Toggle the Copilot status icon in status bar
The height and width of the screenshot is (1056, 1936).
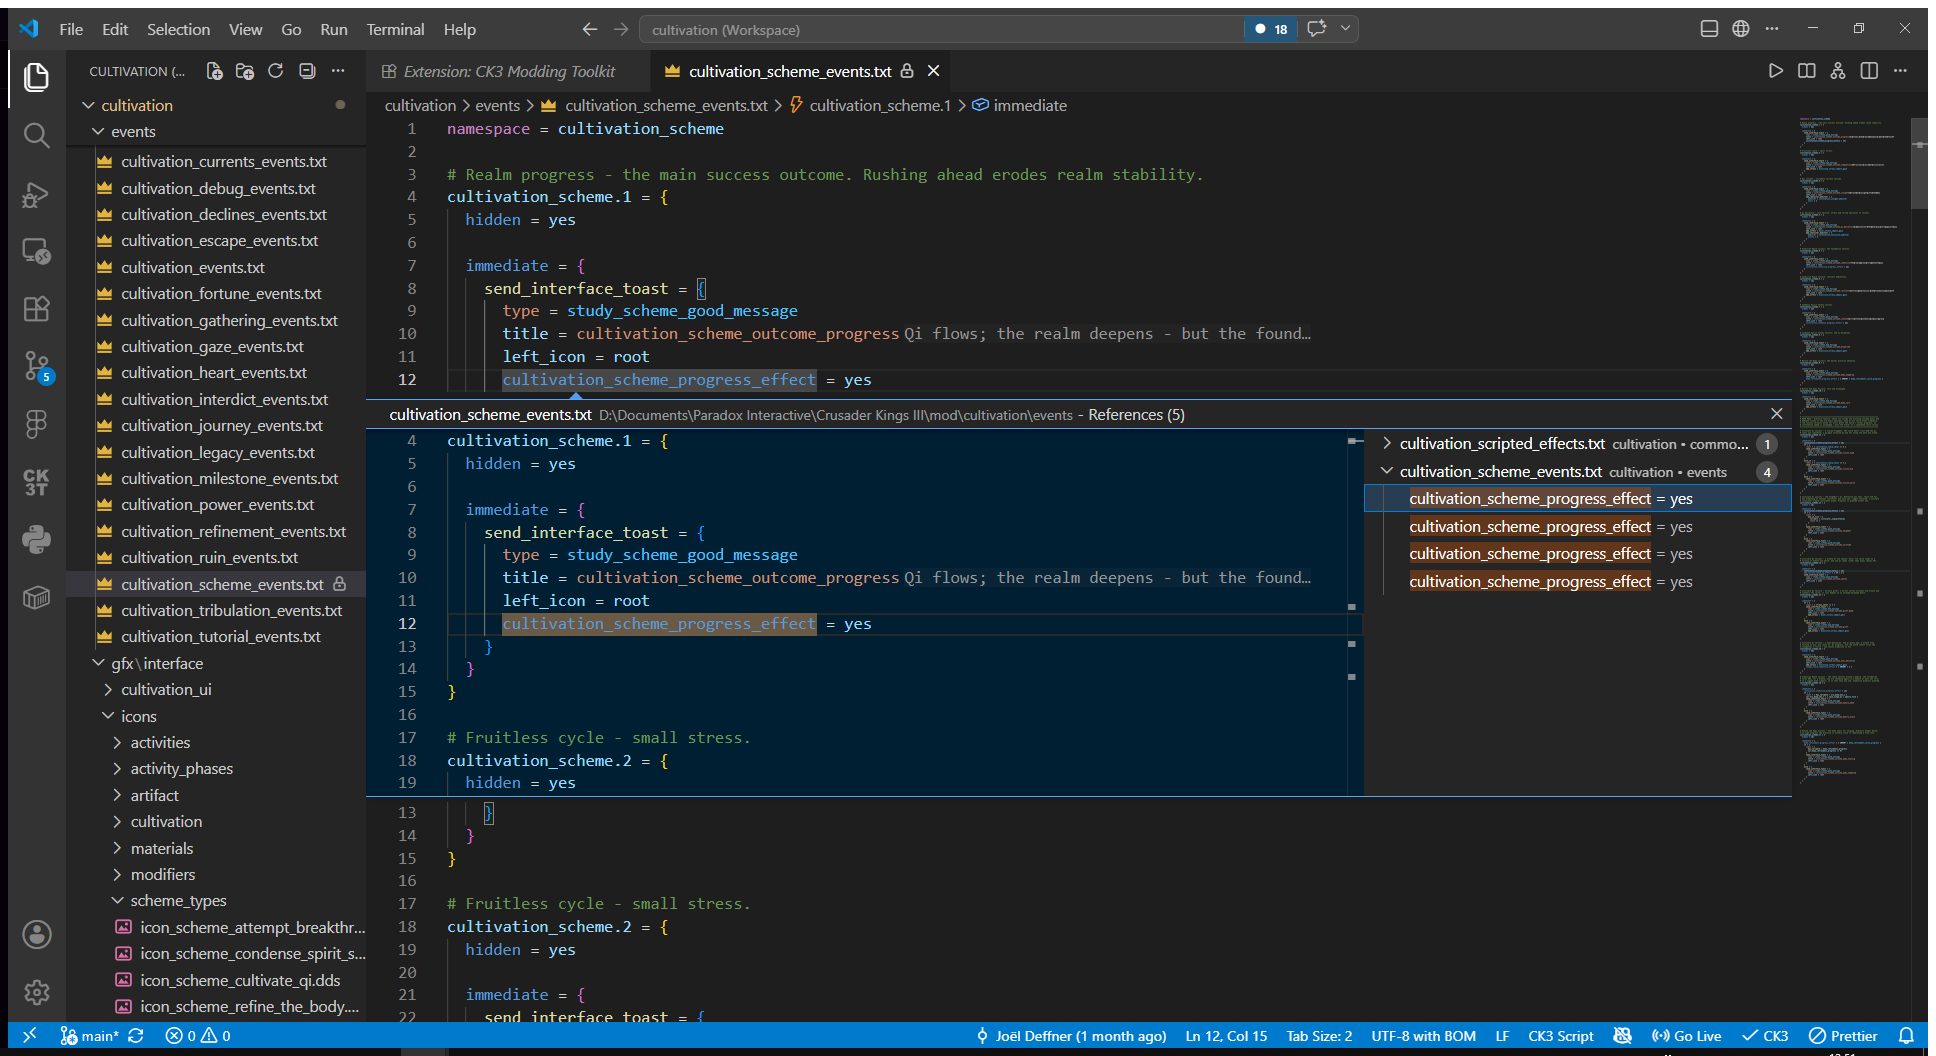[1623, 1036]
